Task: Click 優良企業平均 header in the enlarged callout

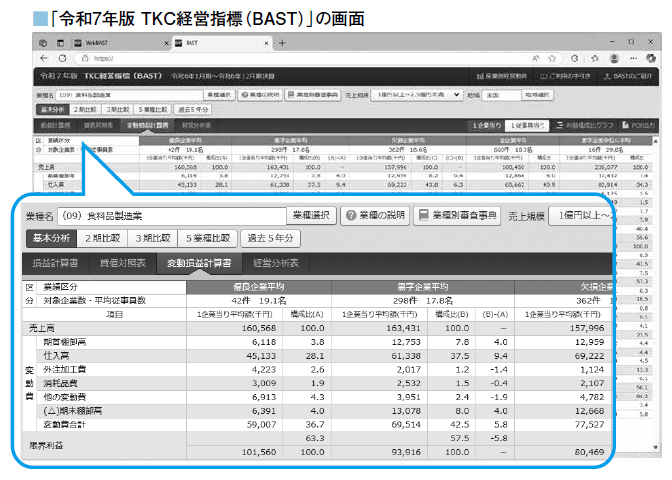Action: [258, 287]
